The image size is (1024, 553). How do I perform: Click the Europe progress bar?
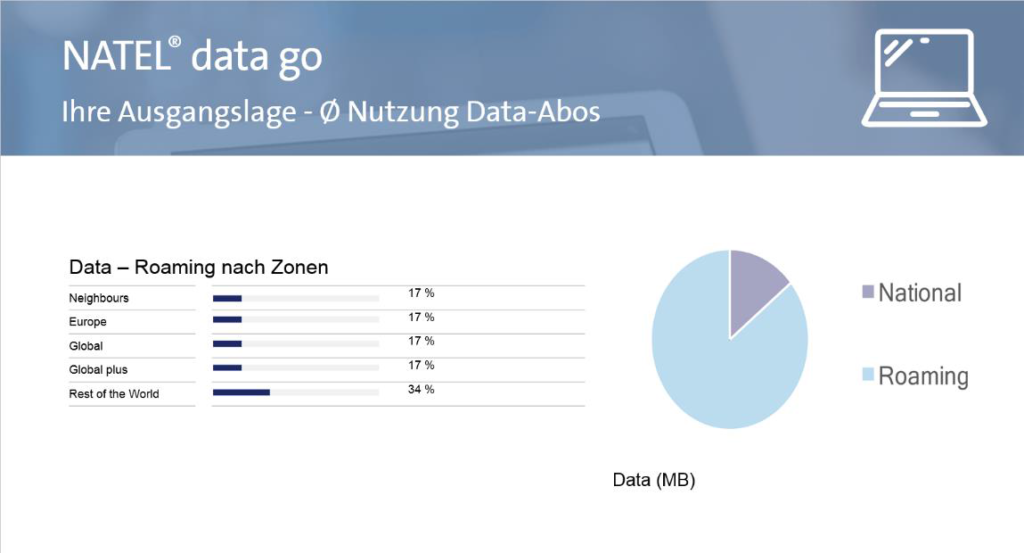click(x=296, y=319)
